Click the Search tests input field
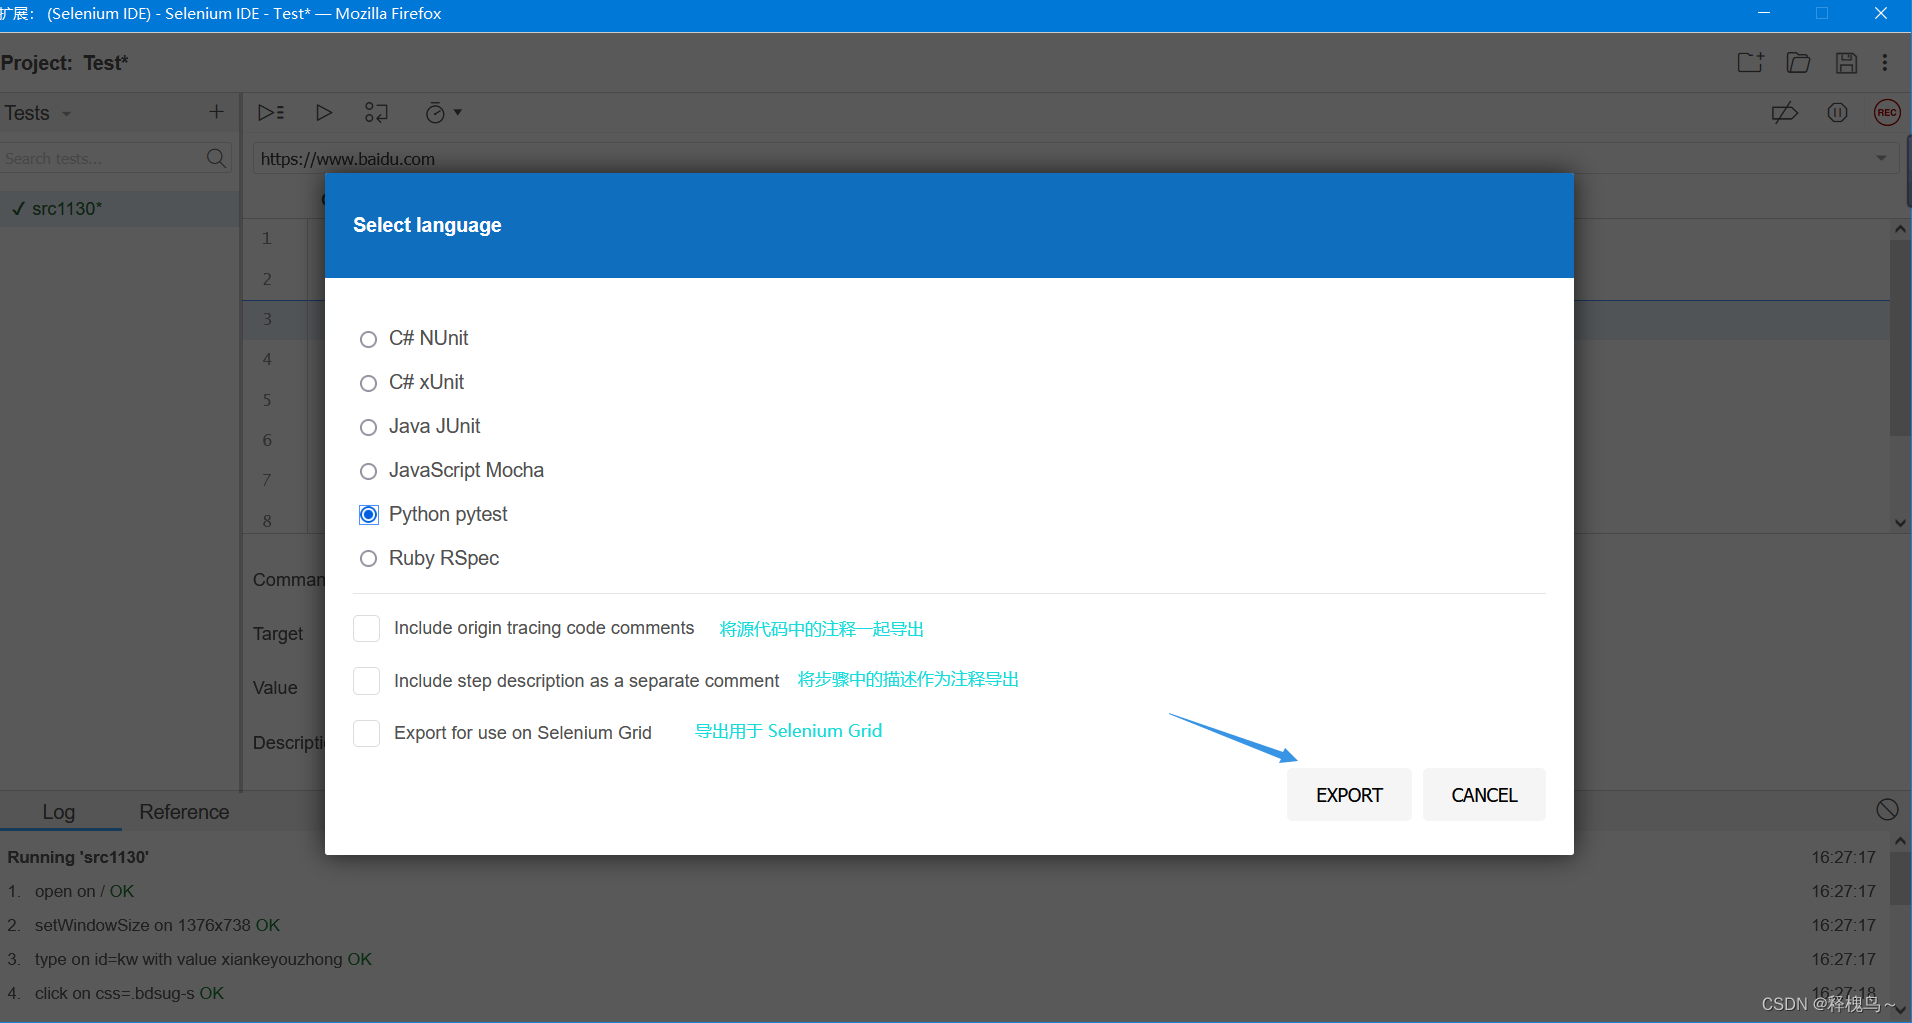This screenshot has width=1912, height=1023. (104, 158)
